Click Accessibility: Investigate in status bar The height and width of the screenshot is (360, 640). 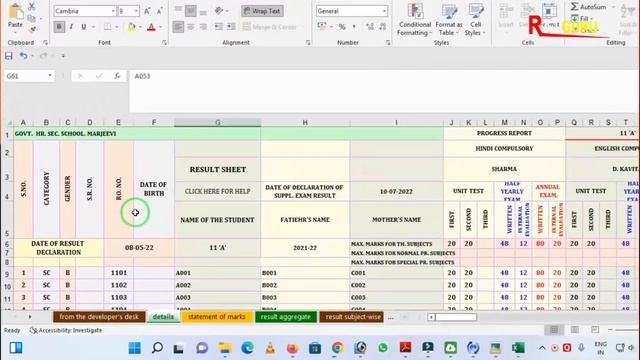pyautogui.click(x=66, y=330)
